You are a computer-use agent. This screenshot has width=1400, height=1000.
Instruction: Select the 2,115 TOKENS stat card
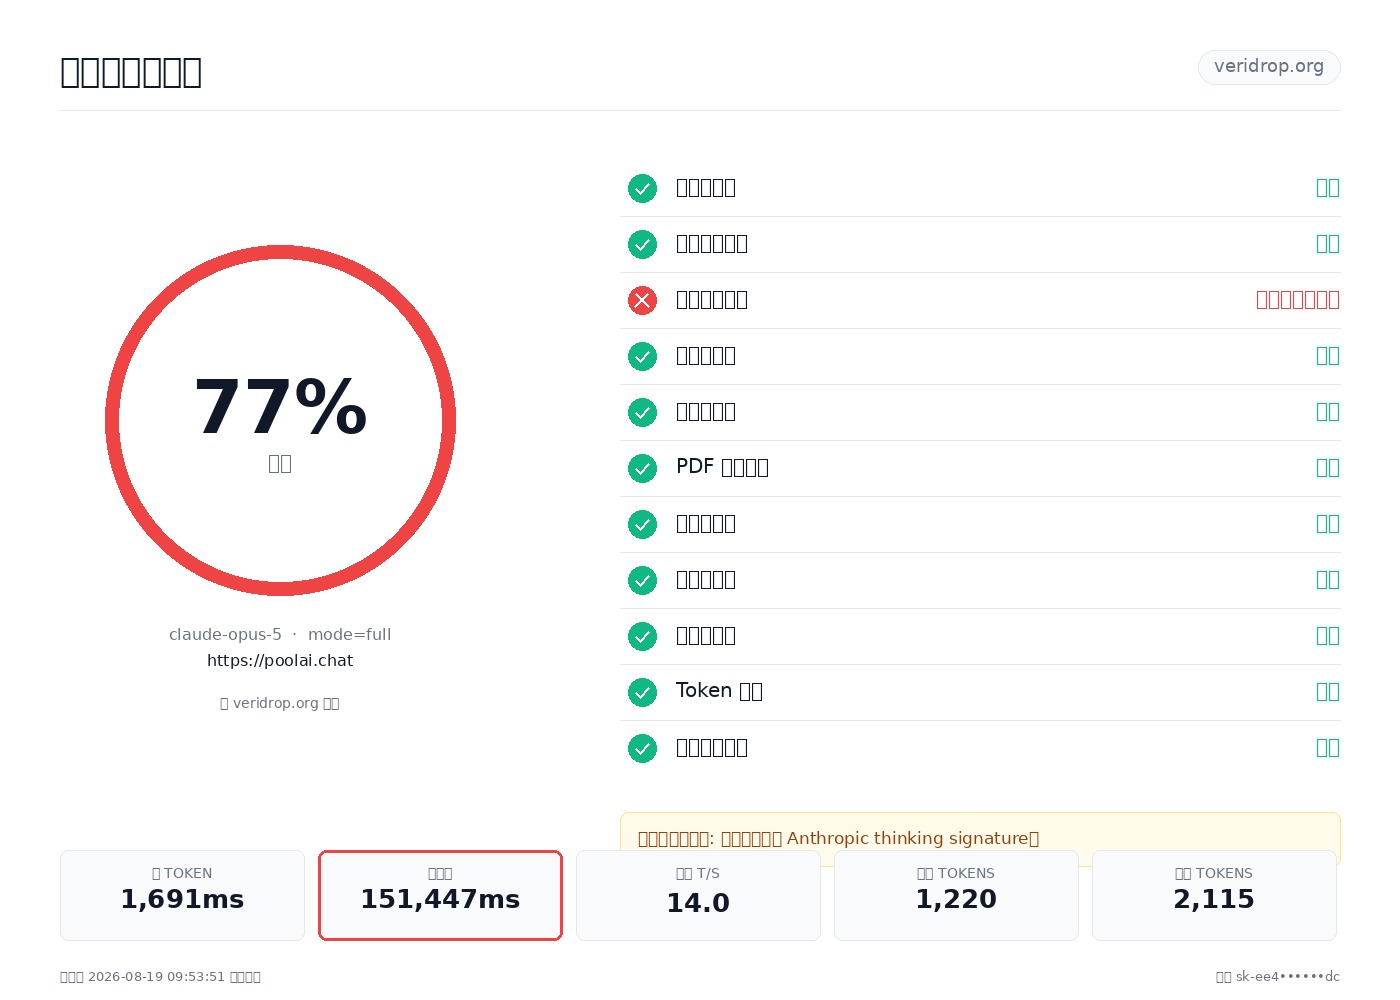1214,895
